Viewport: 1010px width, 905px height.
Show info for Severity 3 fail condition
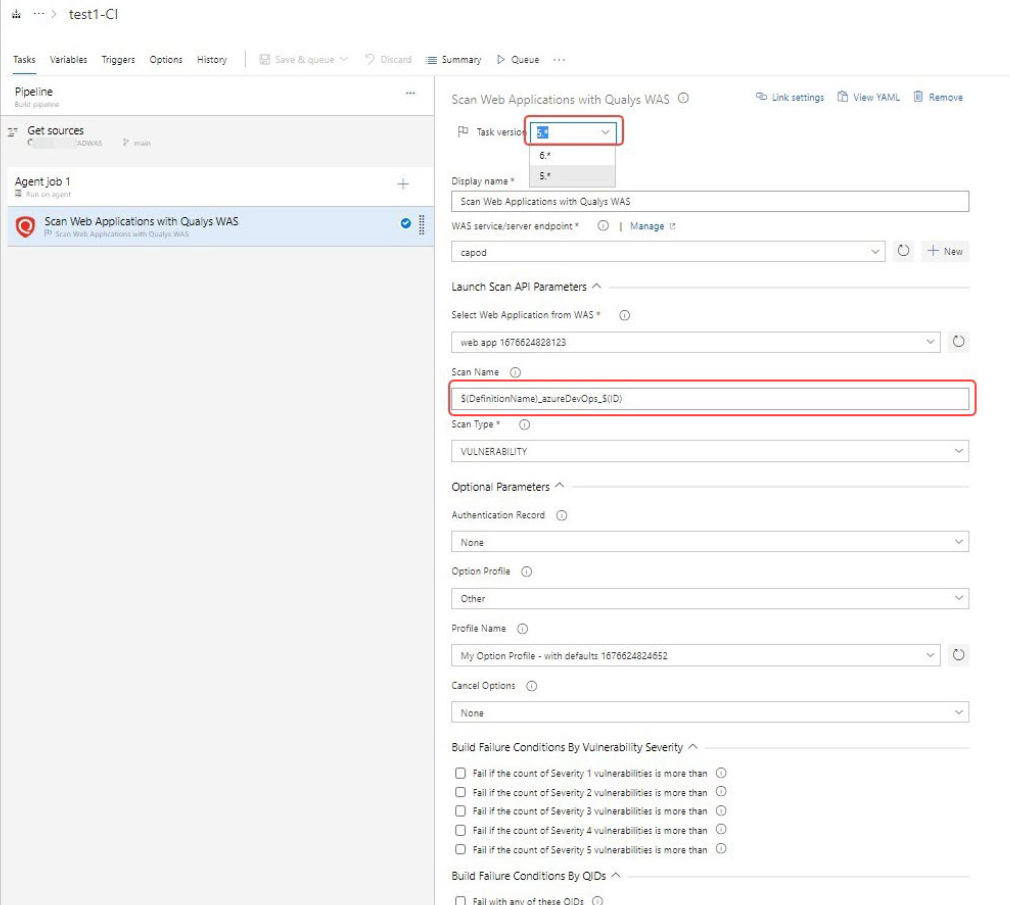tap(721, 810)
